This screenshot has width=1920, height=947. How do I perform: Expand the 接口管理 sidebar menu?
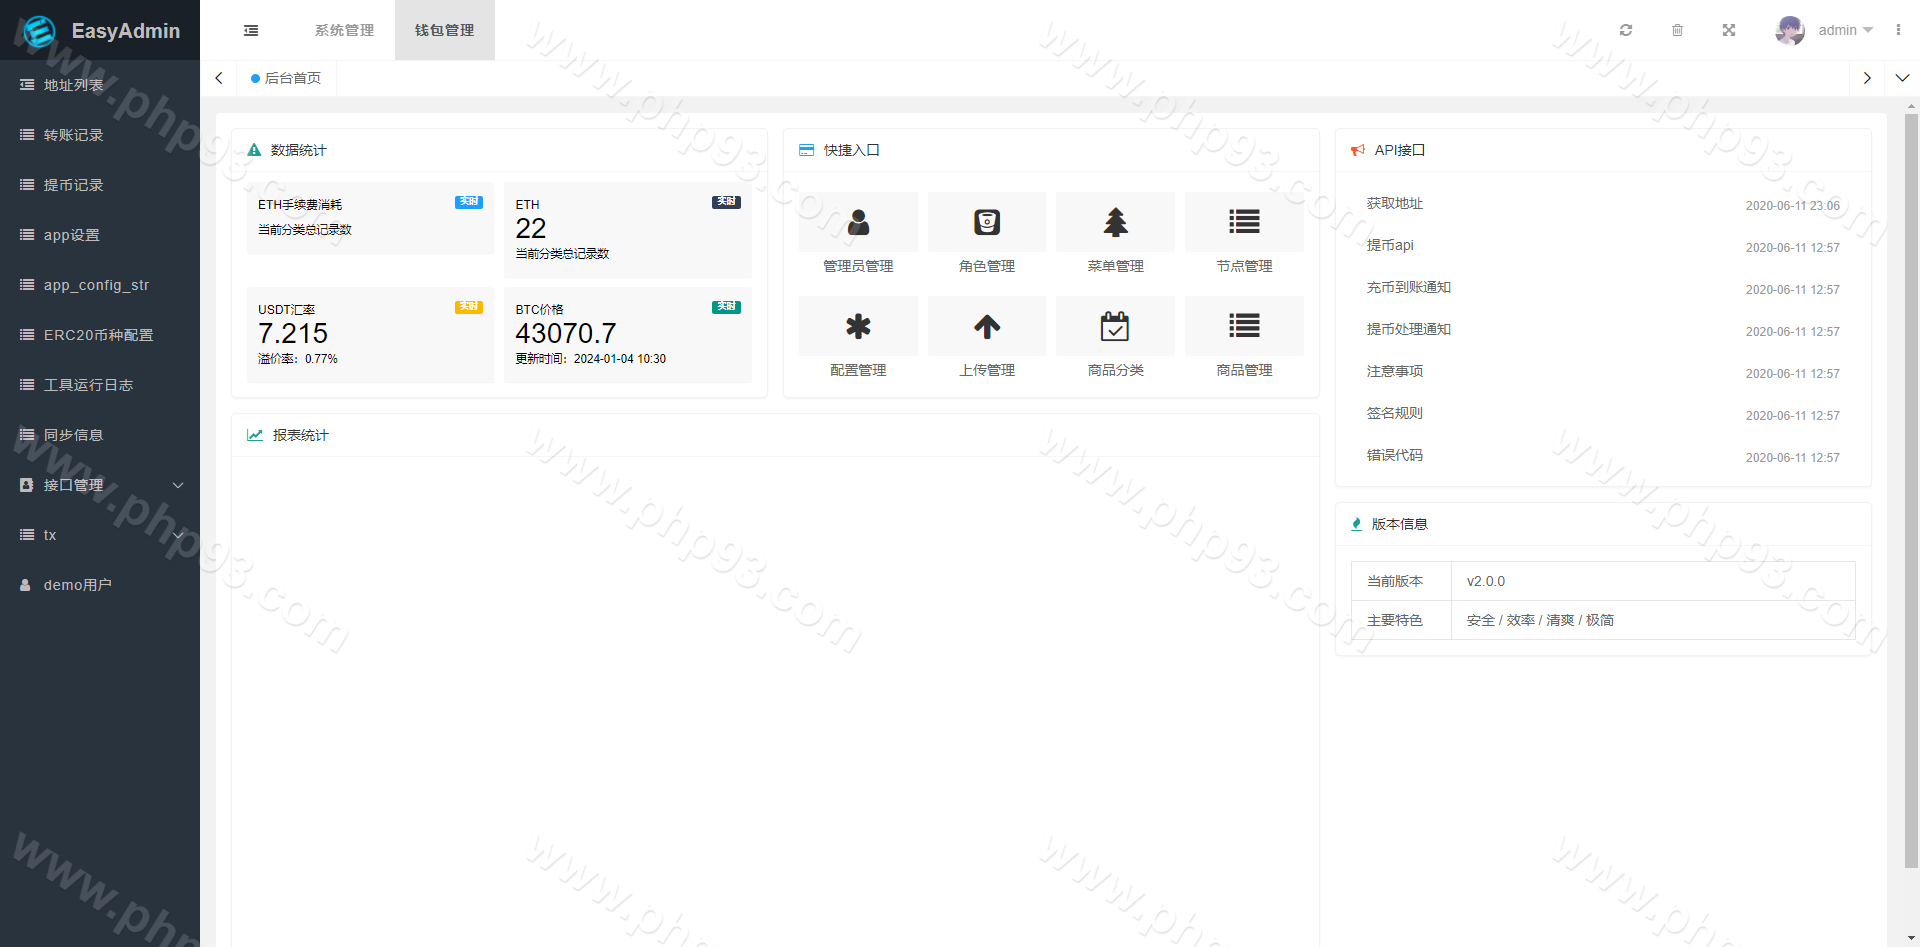pyautogui.click(x=100, y=485)
